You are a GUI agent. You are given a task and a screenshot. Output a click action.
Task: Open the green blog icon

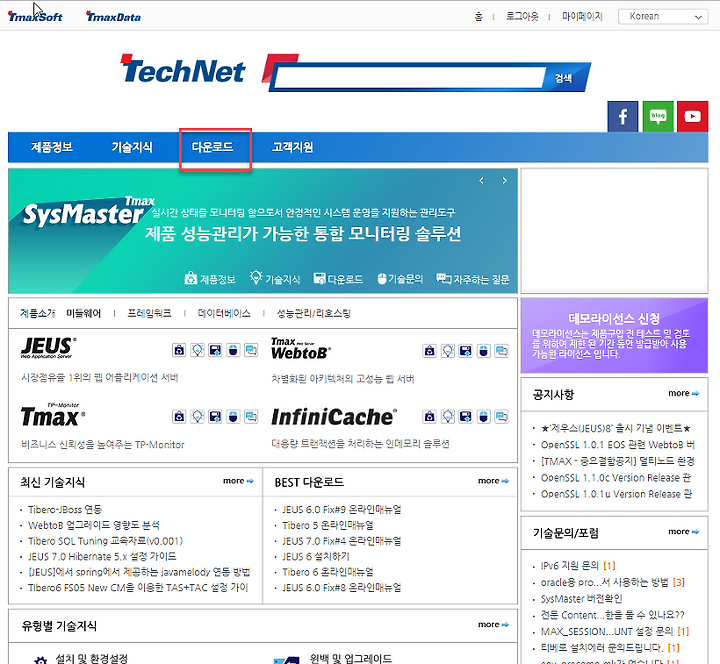658,117
